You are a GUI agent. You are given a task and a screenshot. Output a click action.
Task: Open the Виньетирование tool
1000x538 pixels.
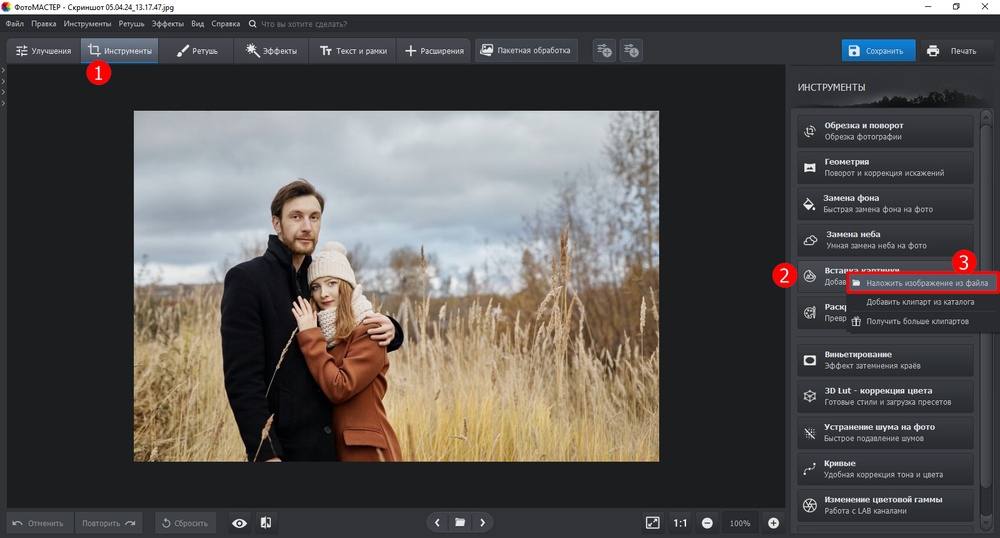pyautogui.click(x=885, y=360)
